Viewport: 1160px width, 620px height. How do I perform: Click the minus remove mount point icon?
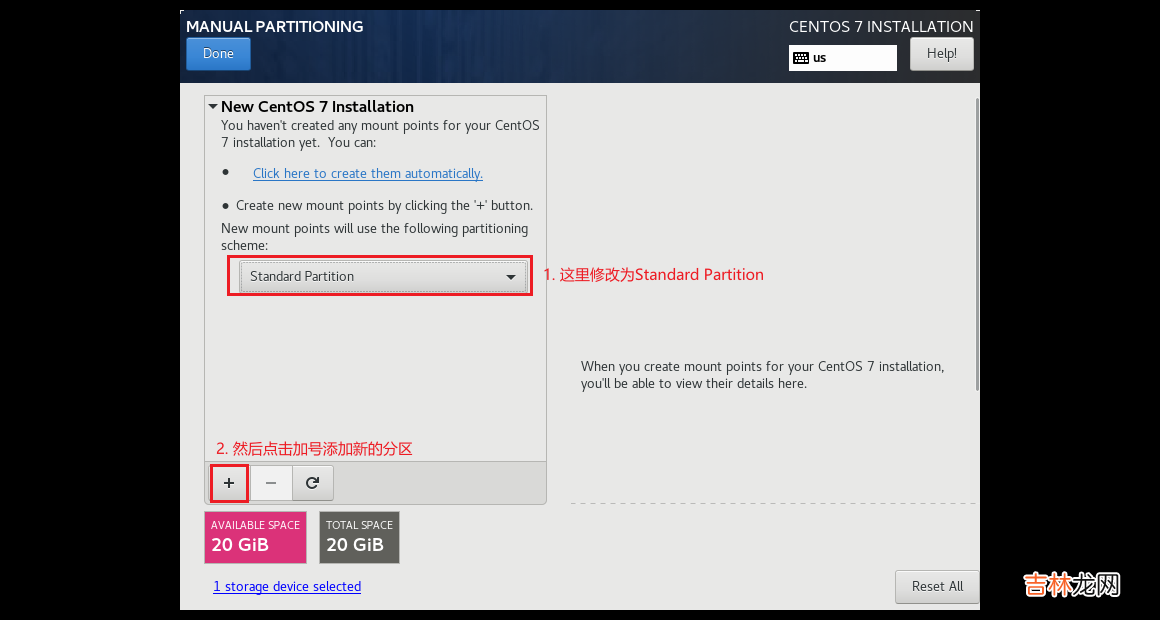271,483
